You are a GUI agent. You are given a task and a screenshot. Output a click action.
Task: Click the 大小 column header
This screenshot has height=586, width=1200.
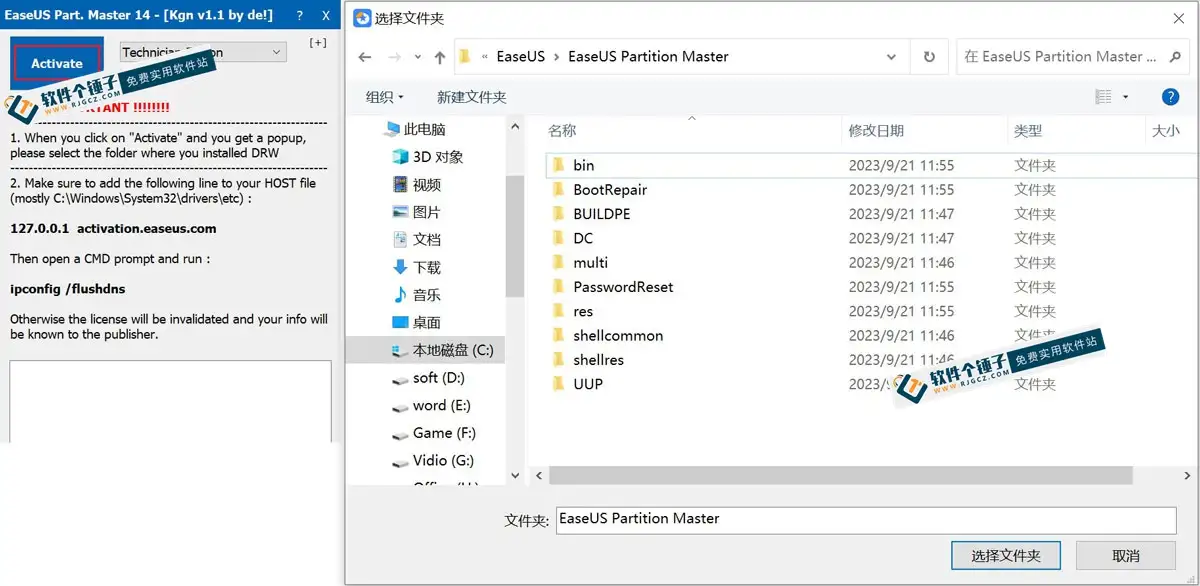click(x=1166, y=131)
